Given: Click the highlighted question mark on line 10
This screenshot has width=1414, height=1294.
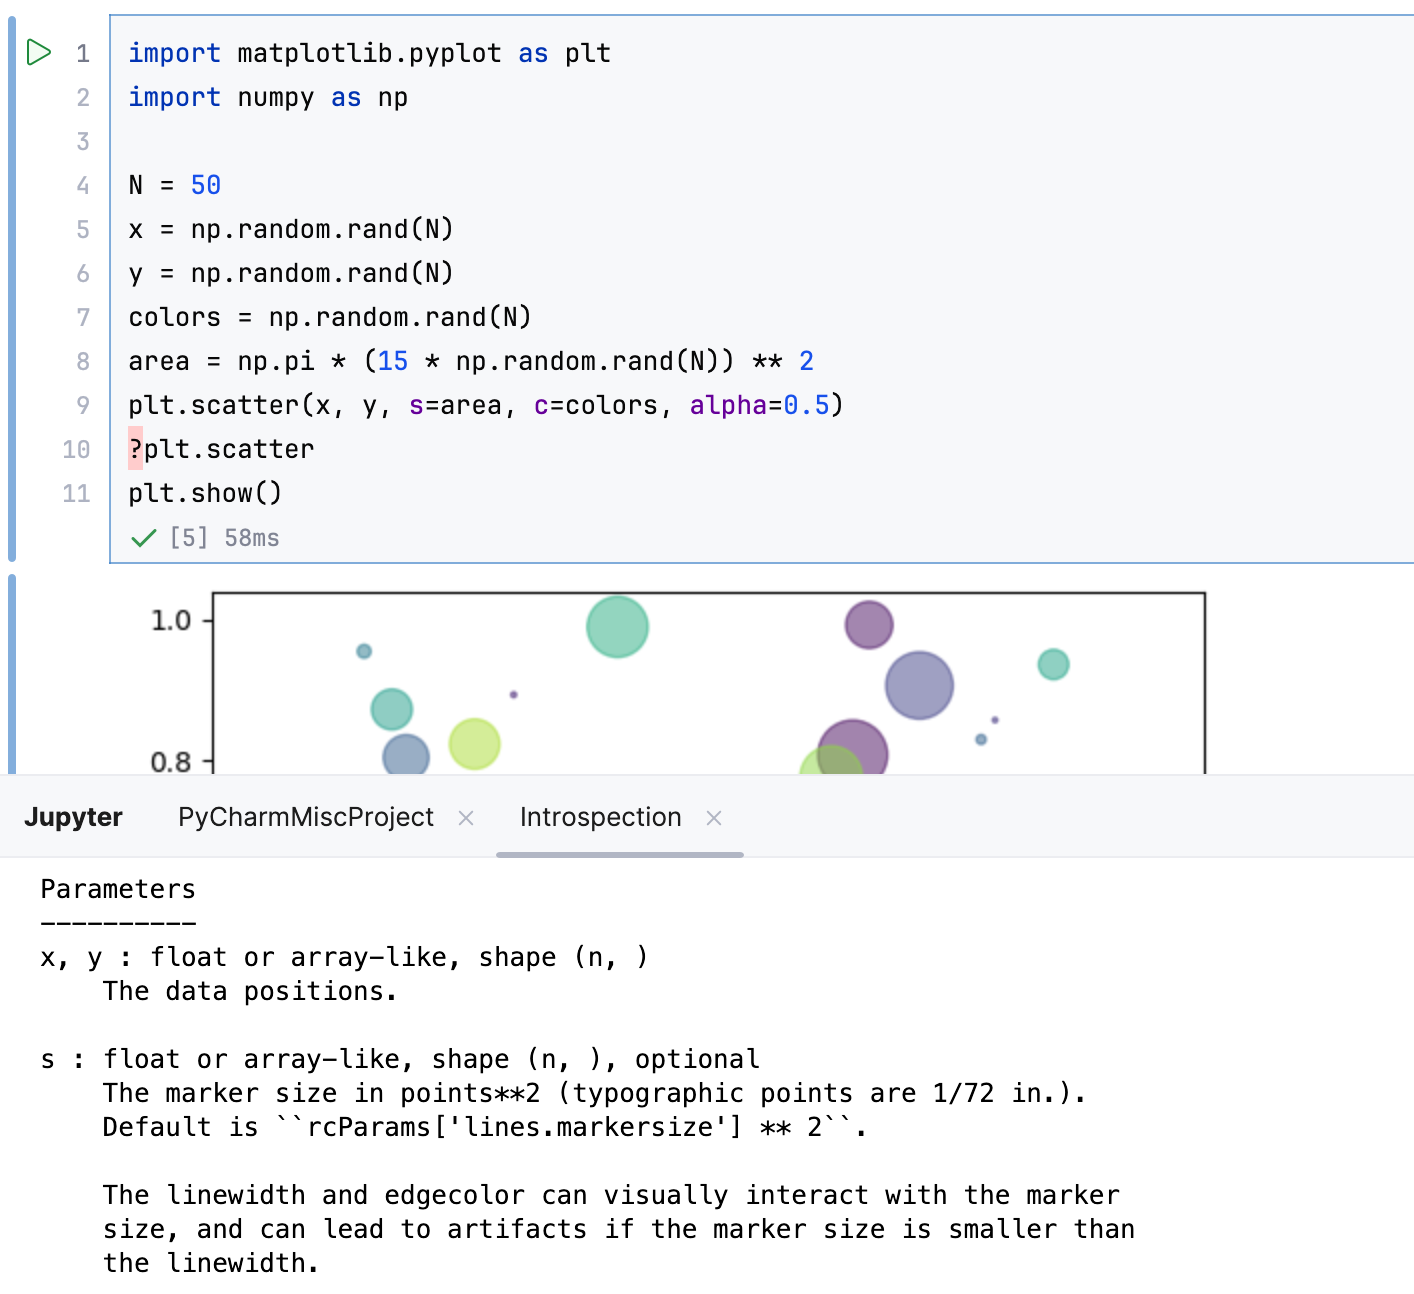Looking at the screenshot, I should coord(135,449).
